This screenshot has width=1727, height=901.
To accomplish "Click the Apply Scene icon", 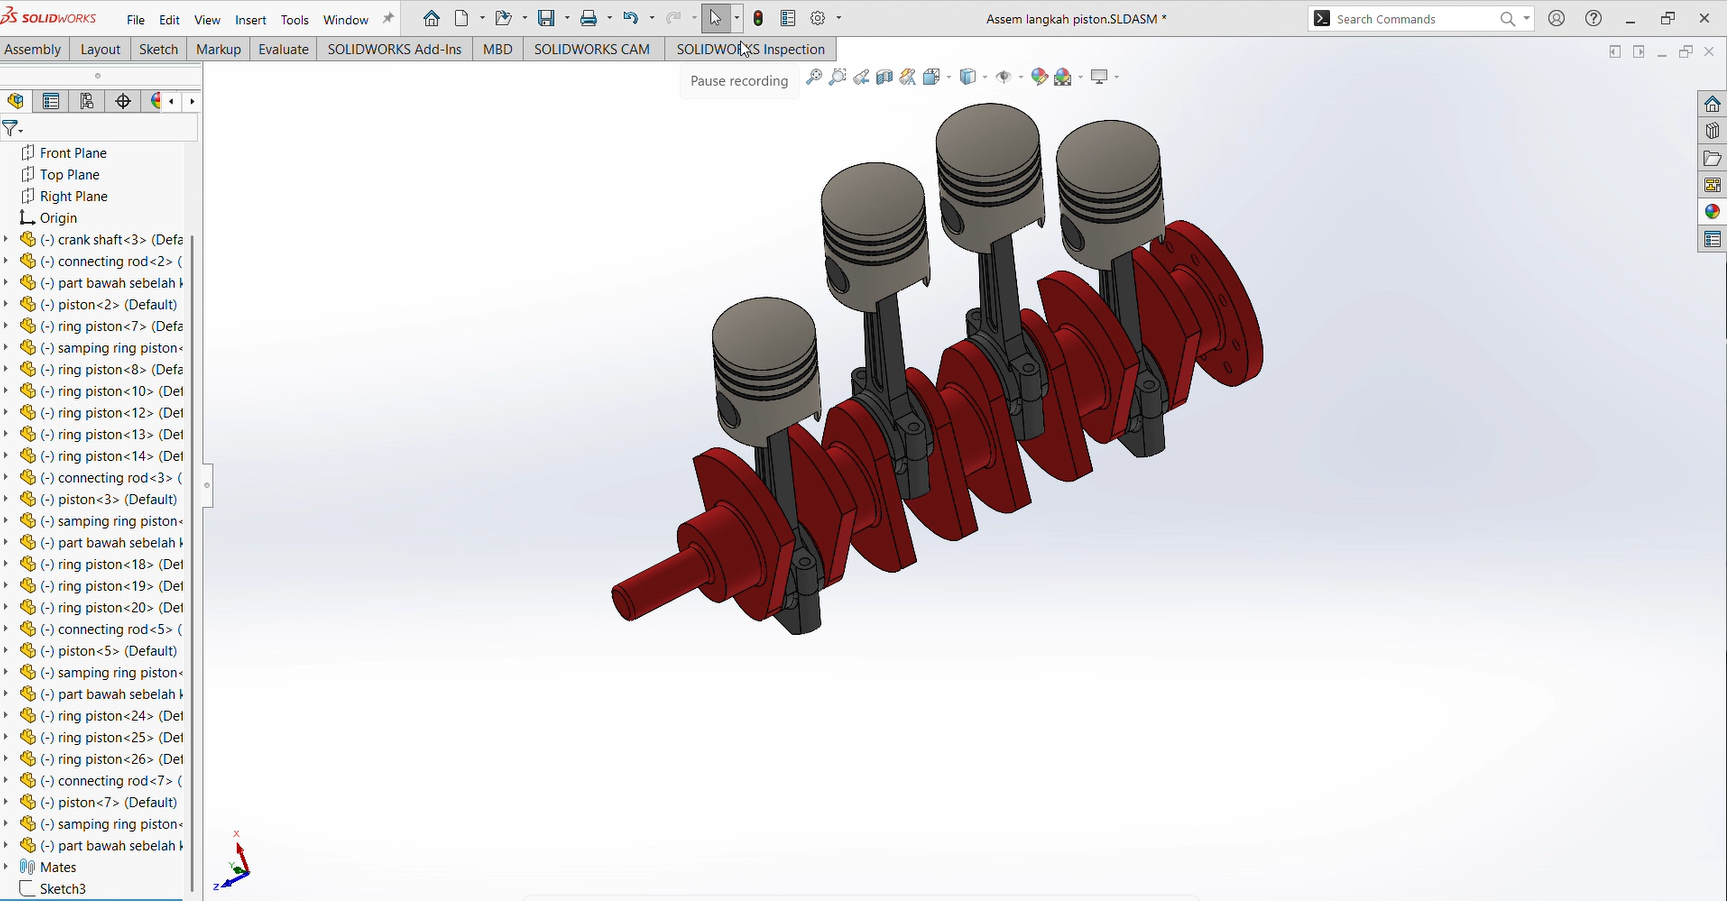I will tap(1063, 77).
